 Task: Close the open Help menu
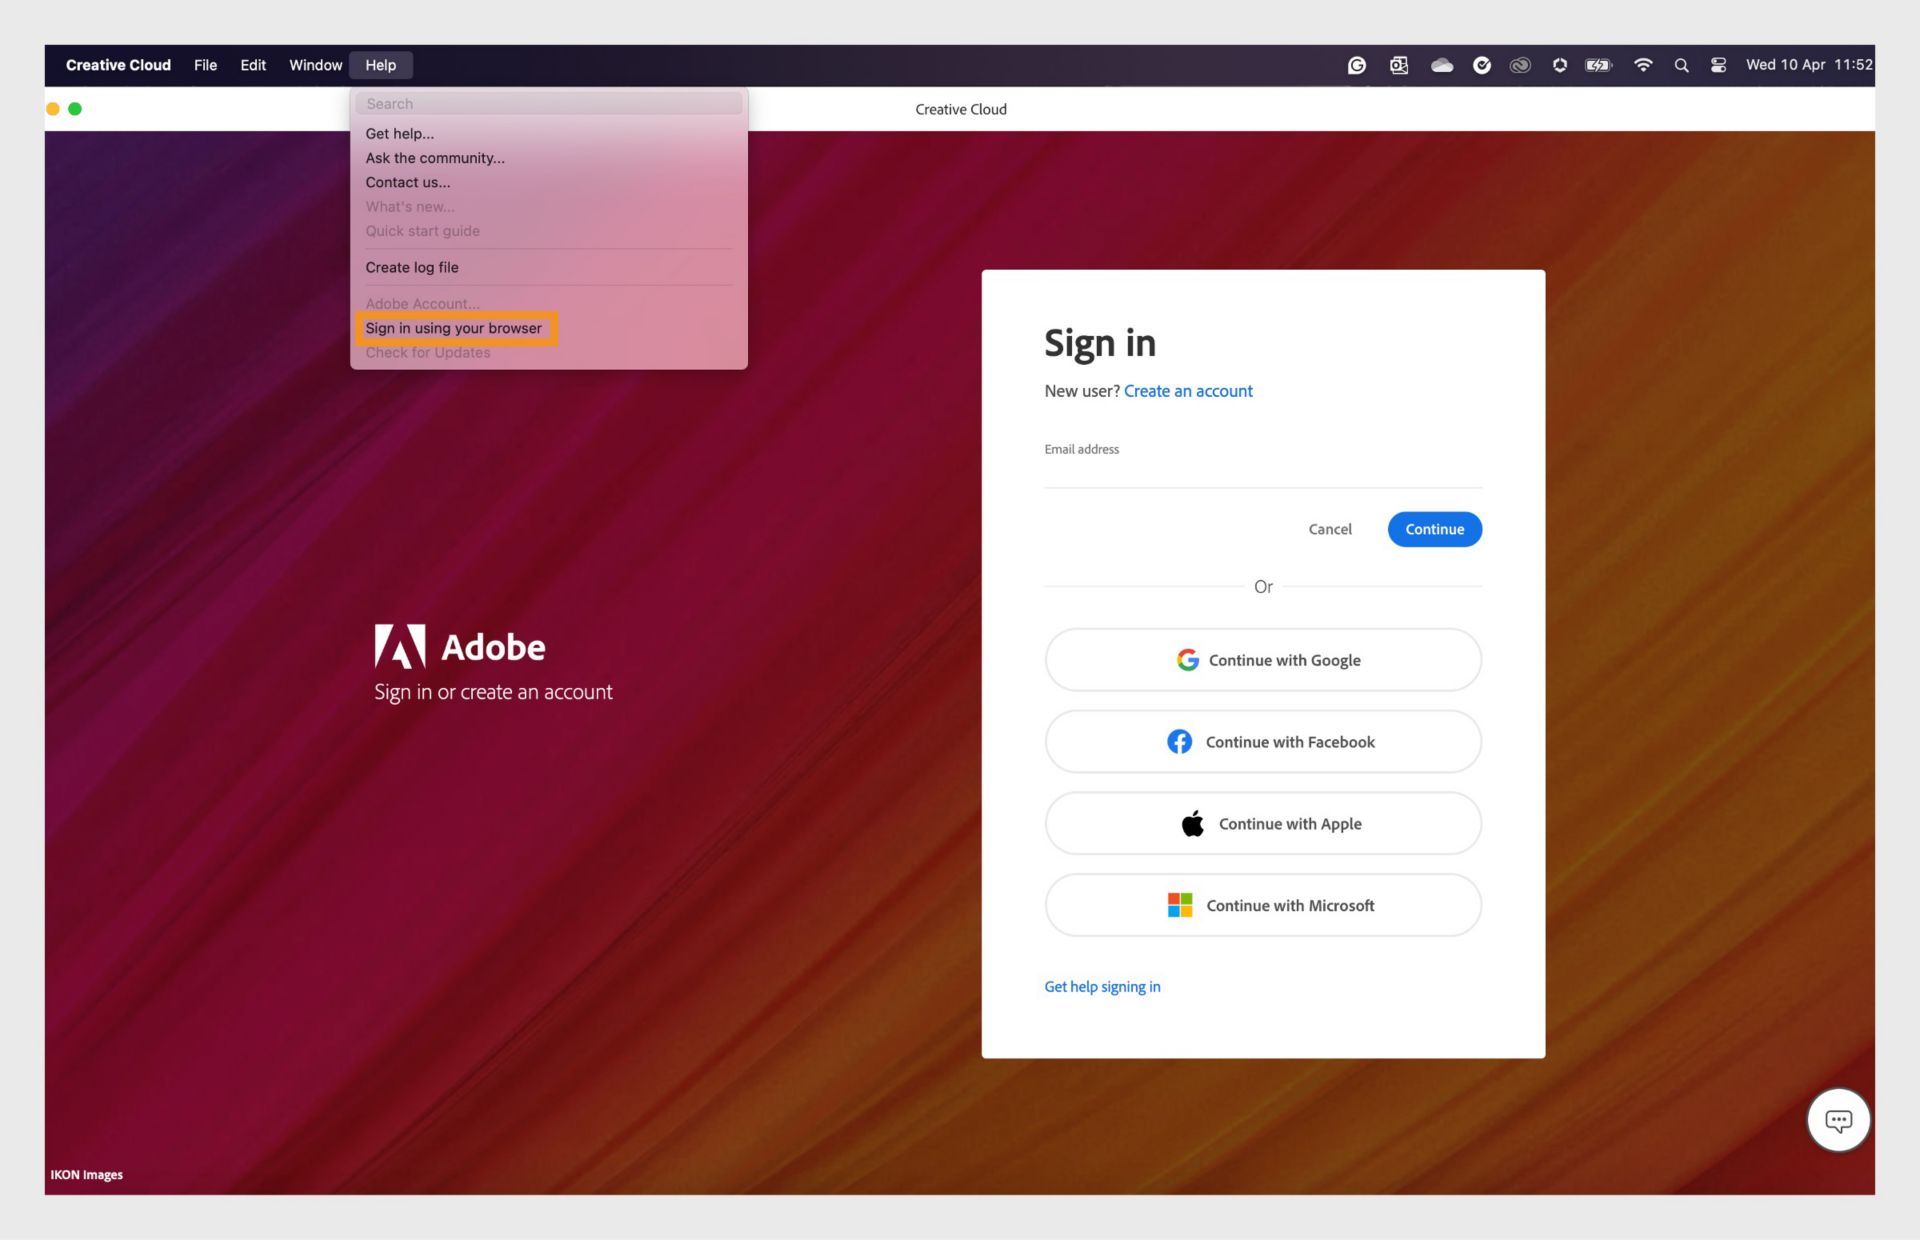[x=380, y=65]
